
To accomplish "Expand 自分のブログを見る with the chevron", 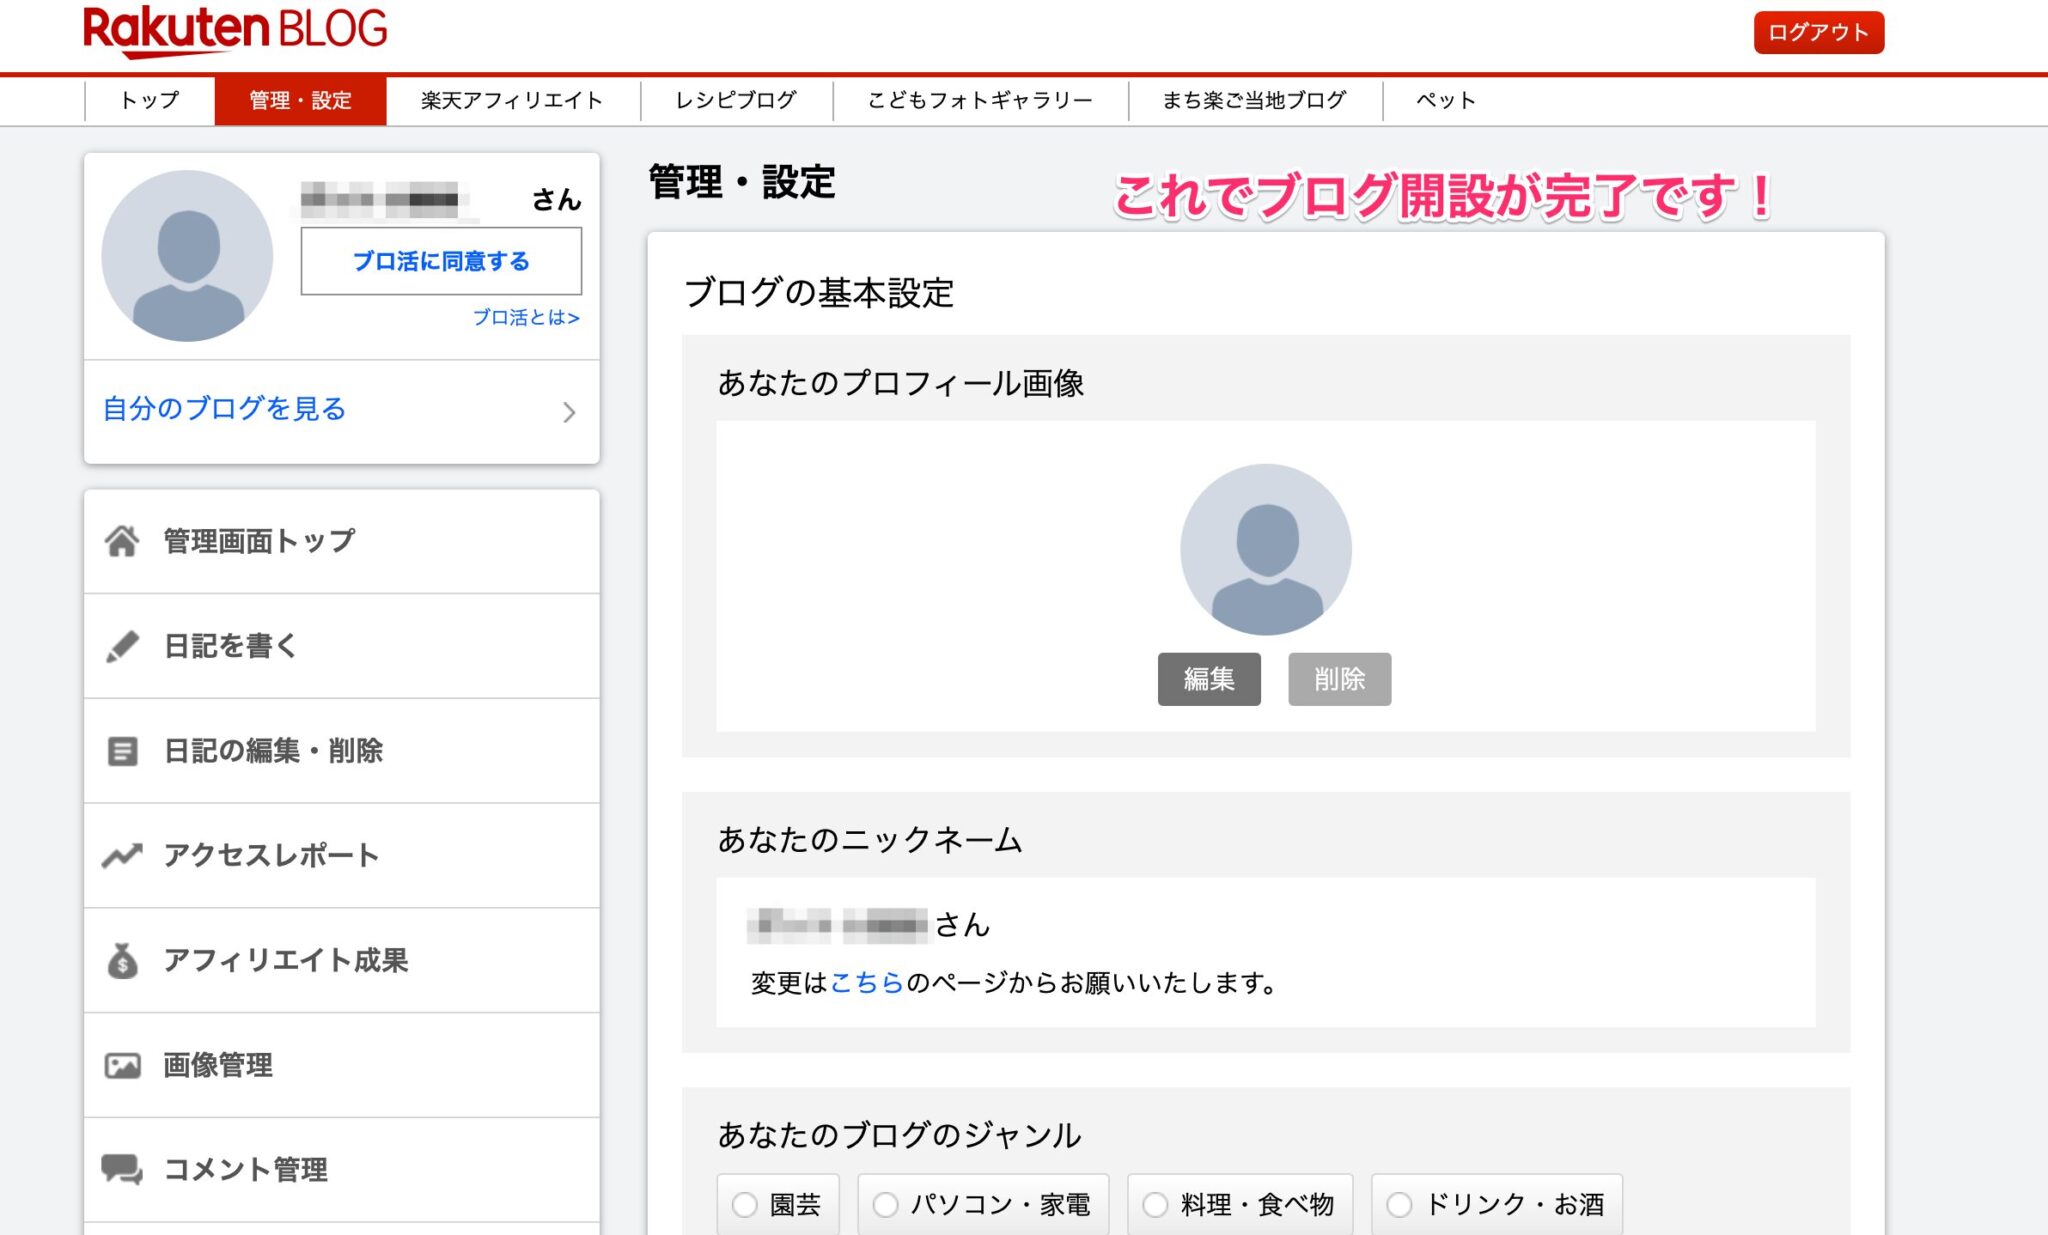I will 568,413.
